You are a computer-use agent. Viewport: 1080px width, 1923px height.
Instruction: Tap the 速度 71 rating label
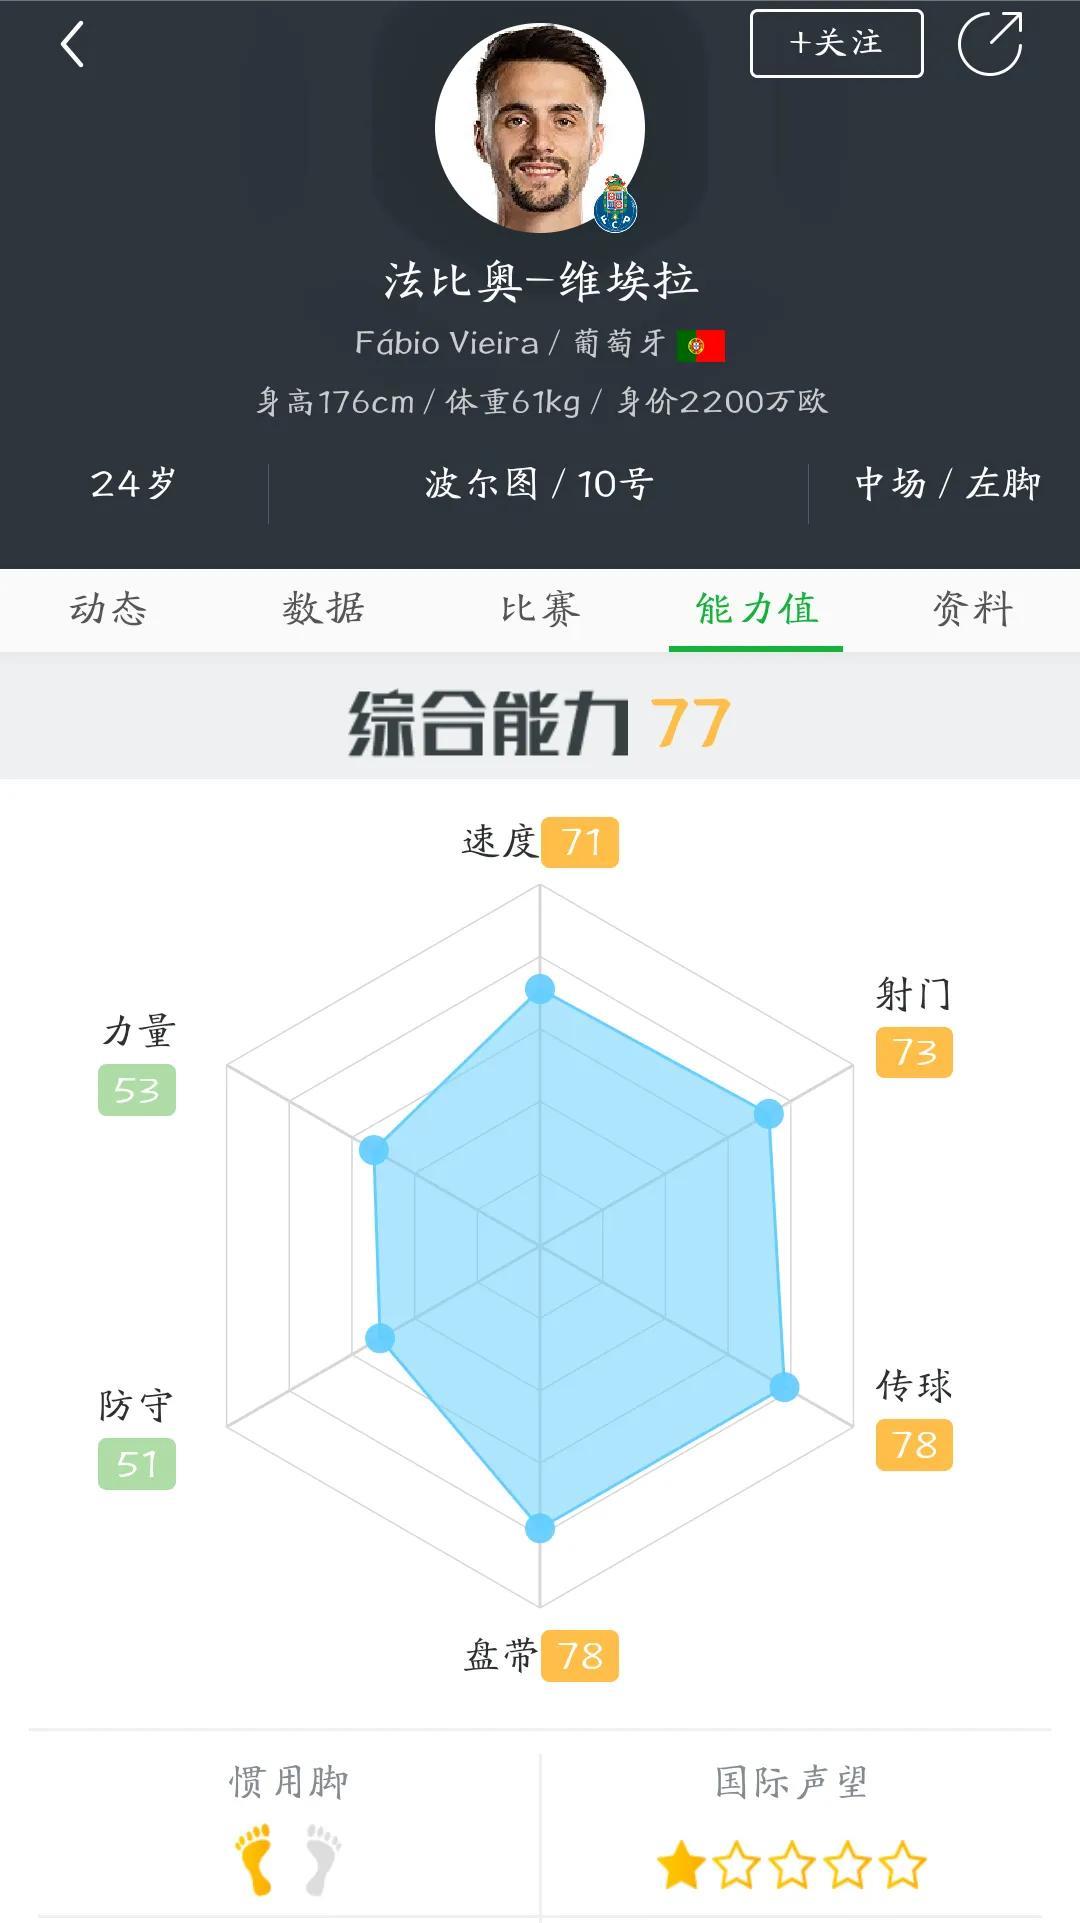tap(540, 842)
